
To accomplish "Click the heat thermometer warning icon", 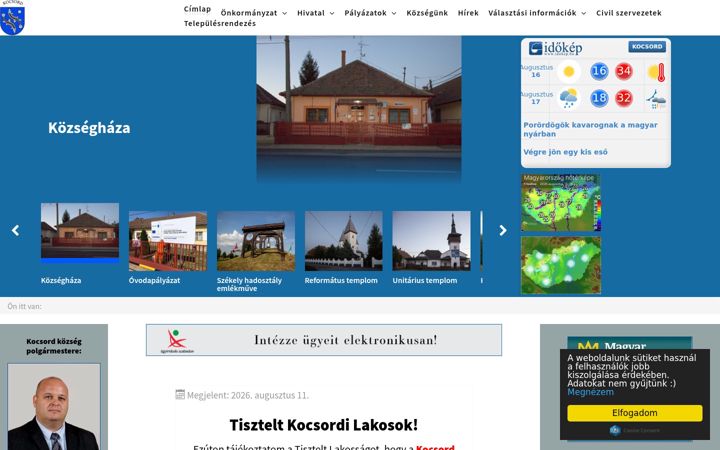I will point(656,72).
